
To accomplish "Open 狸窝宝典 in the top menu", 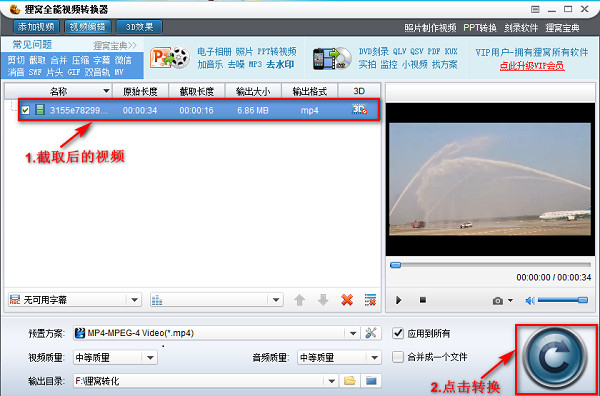I will click(562, 28).
